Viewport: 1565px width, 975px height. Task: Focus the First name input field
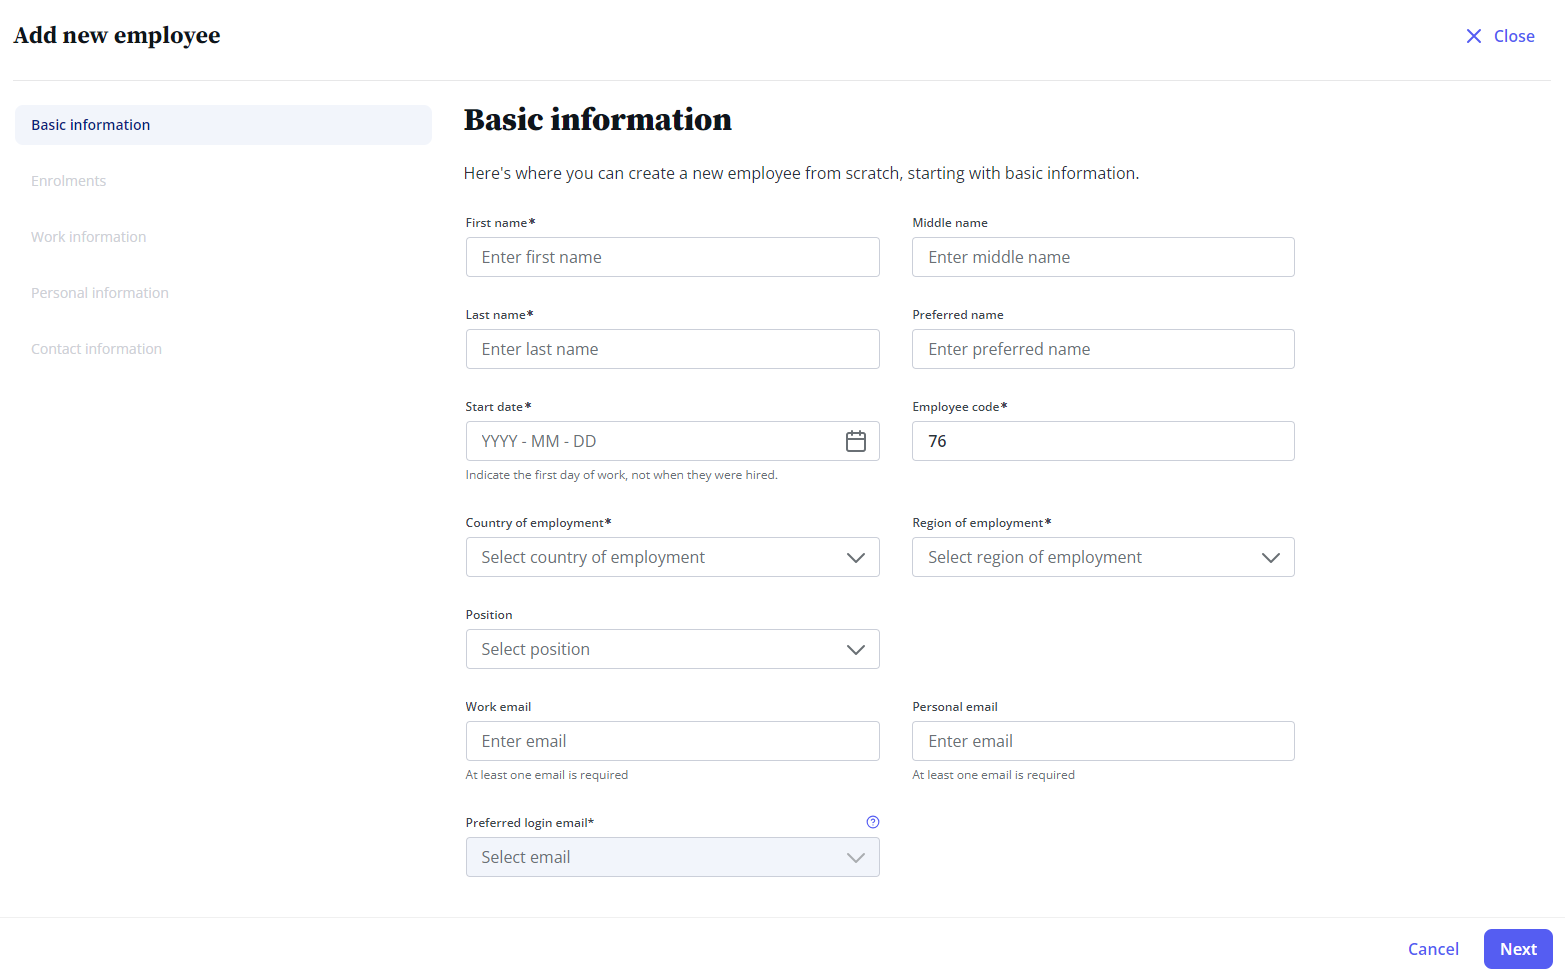[x=673, y=257]
